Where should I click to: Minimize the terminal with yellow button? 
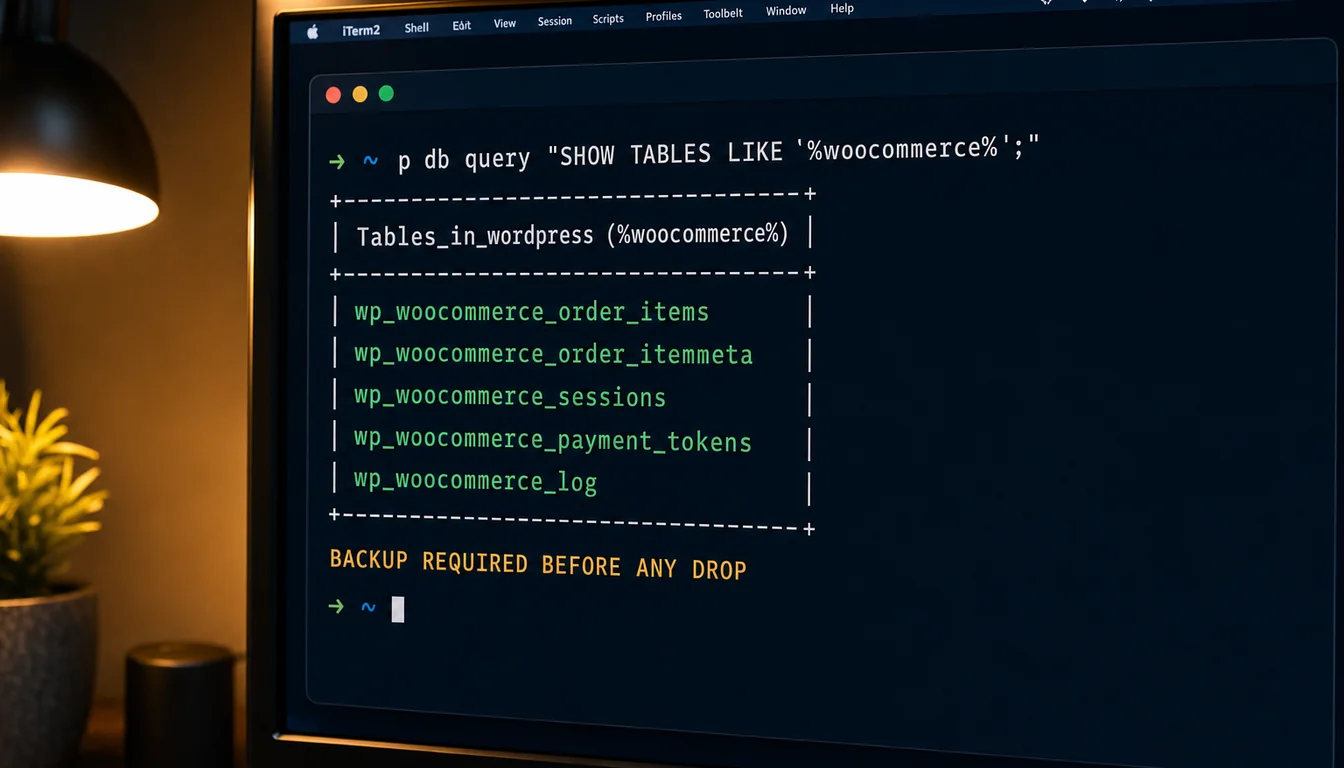point(360,94)
